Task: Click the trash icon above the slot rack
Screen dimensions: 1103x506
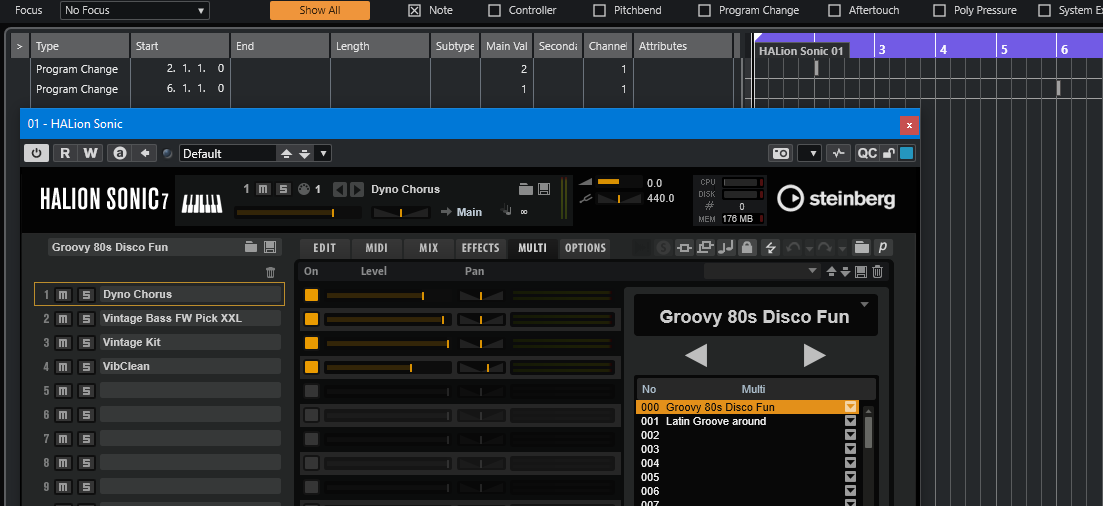Action: (x=270, y=272)
